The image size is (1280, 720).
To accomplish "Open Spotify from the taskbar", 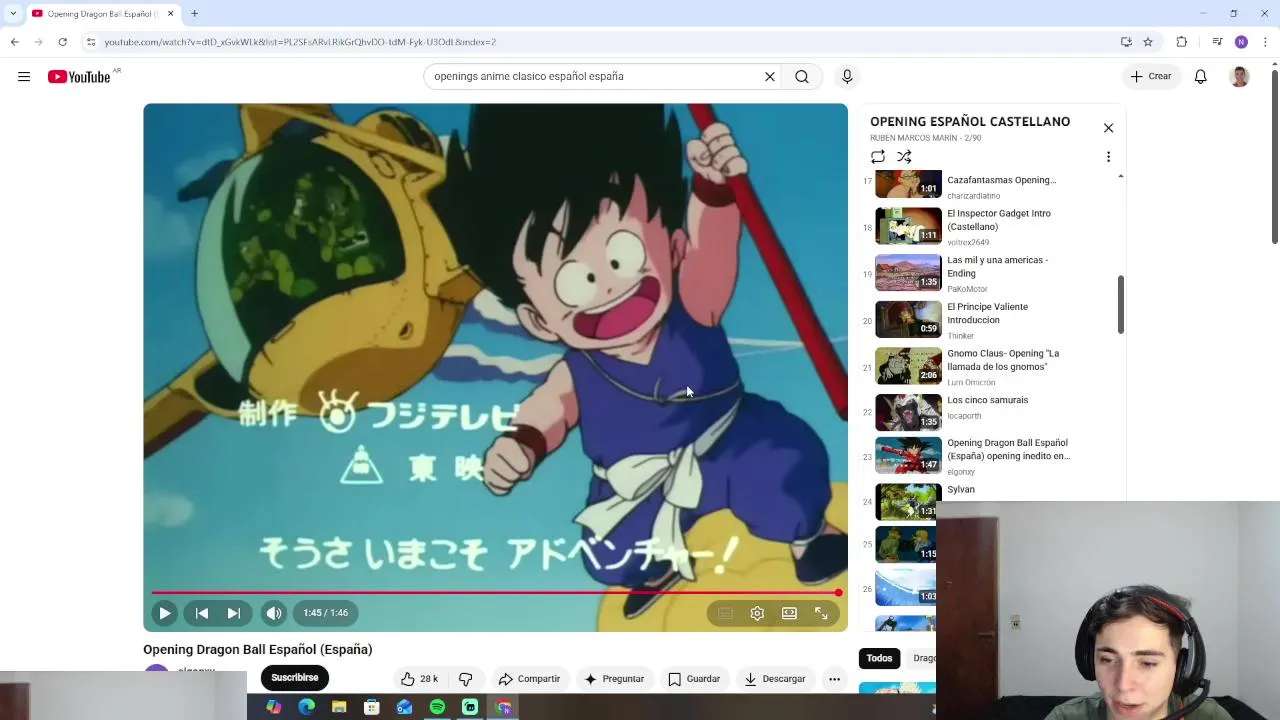I will coord(437,707).
